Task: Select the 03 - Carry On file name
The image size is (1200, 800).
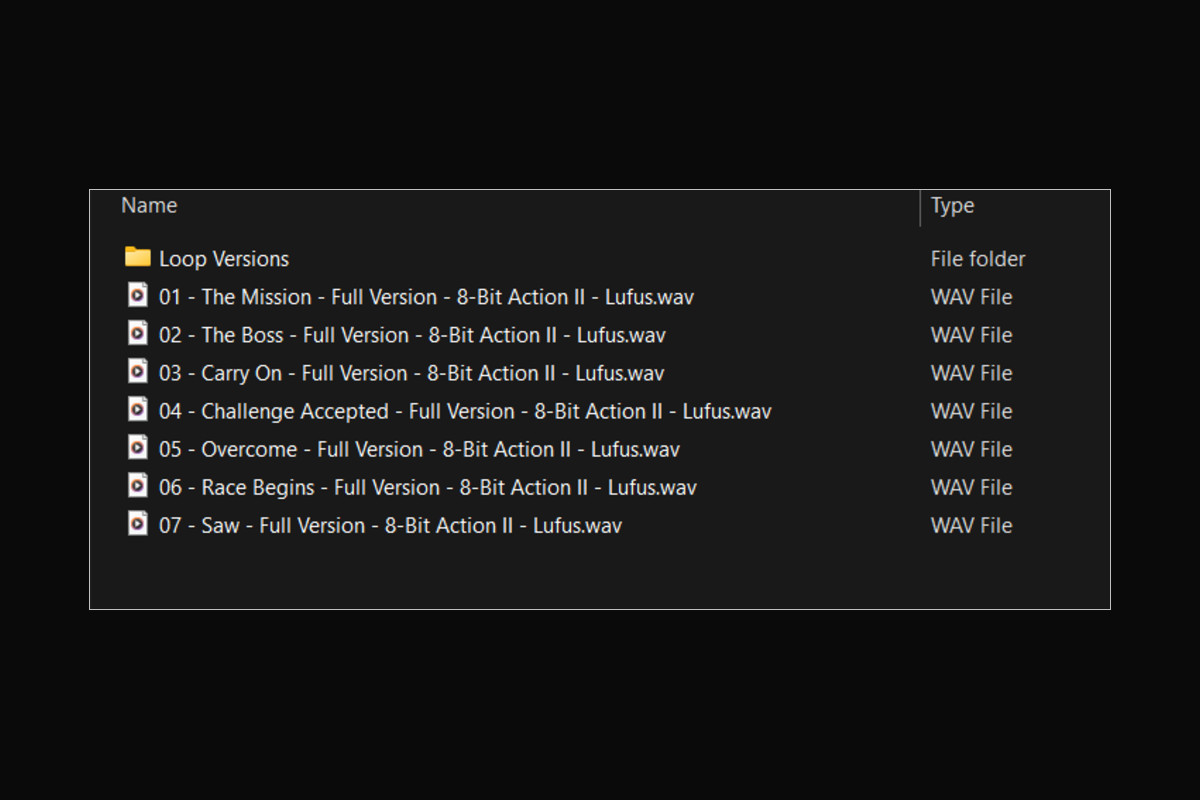Action: click(411, 373)
